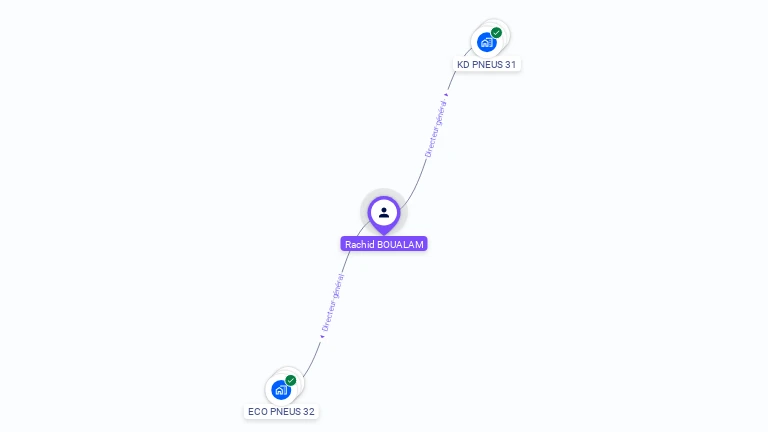The width and height of the screenshot is (768, 432).
Task: Click the ECO PNEUS 32 text label
Action: coord(281,411)
